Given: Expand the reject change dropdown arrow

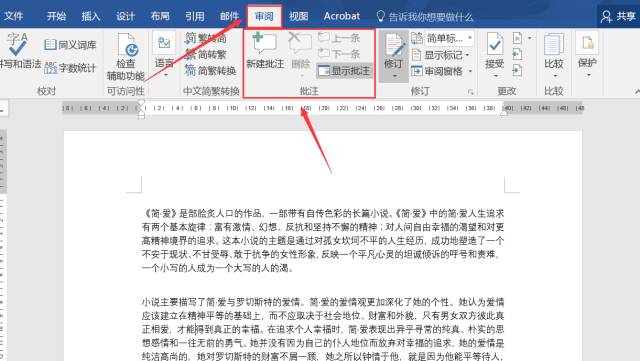Looking at the screenshot, I should [x=529, y=38].
